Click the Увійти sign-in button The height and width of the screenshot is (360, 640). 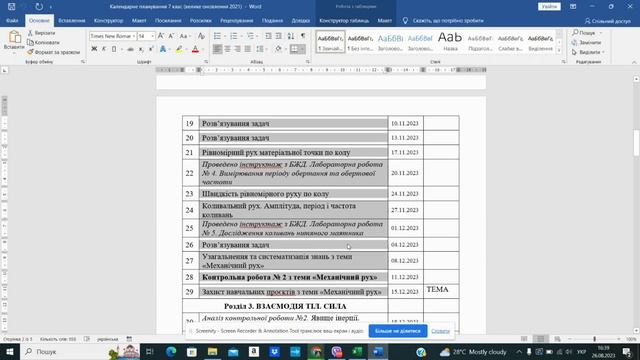[x=549, y=7]
